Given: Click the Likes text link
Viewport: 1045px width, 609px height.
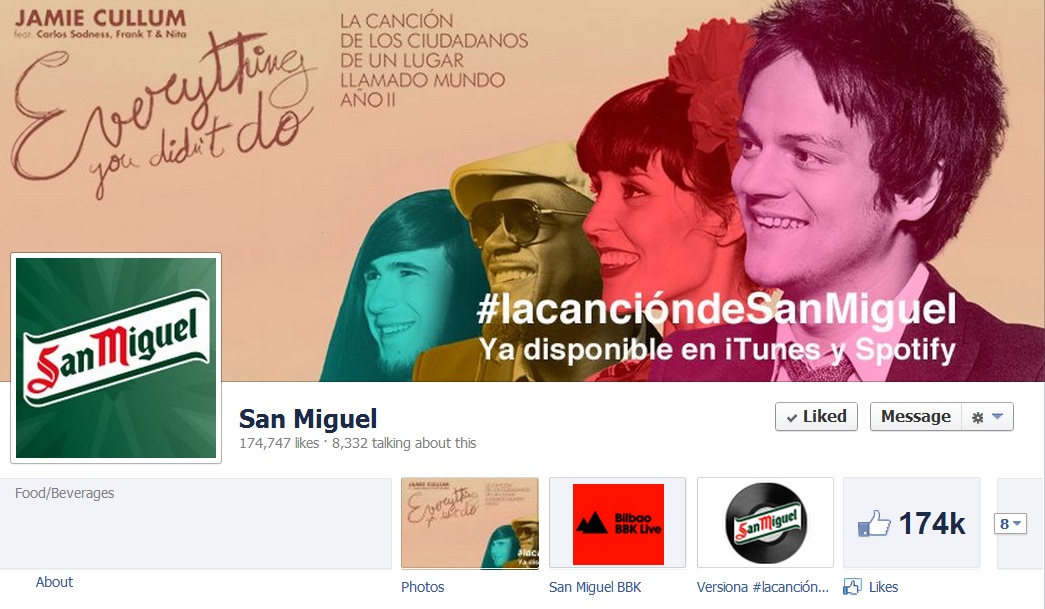Looking at the screenshot, I should 884,587.
